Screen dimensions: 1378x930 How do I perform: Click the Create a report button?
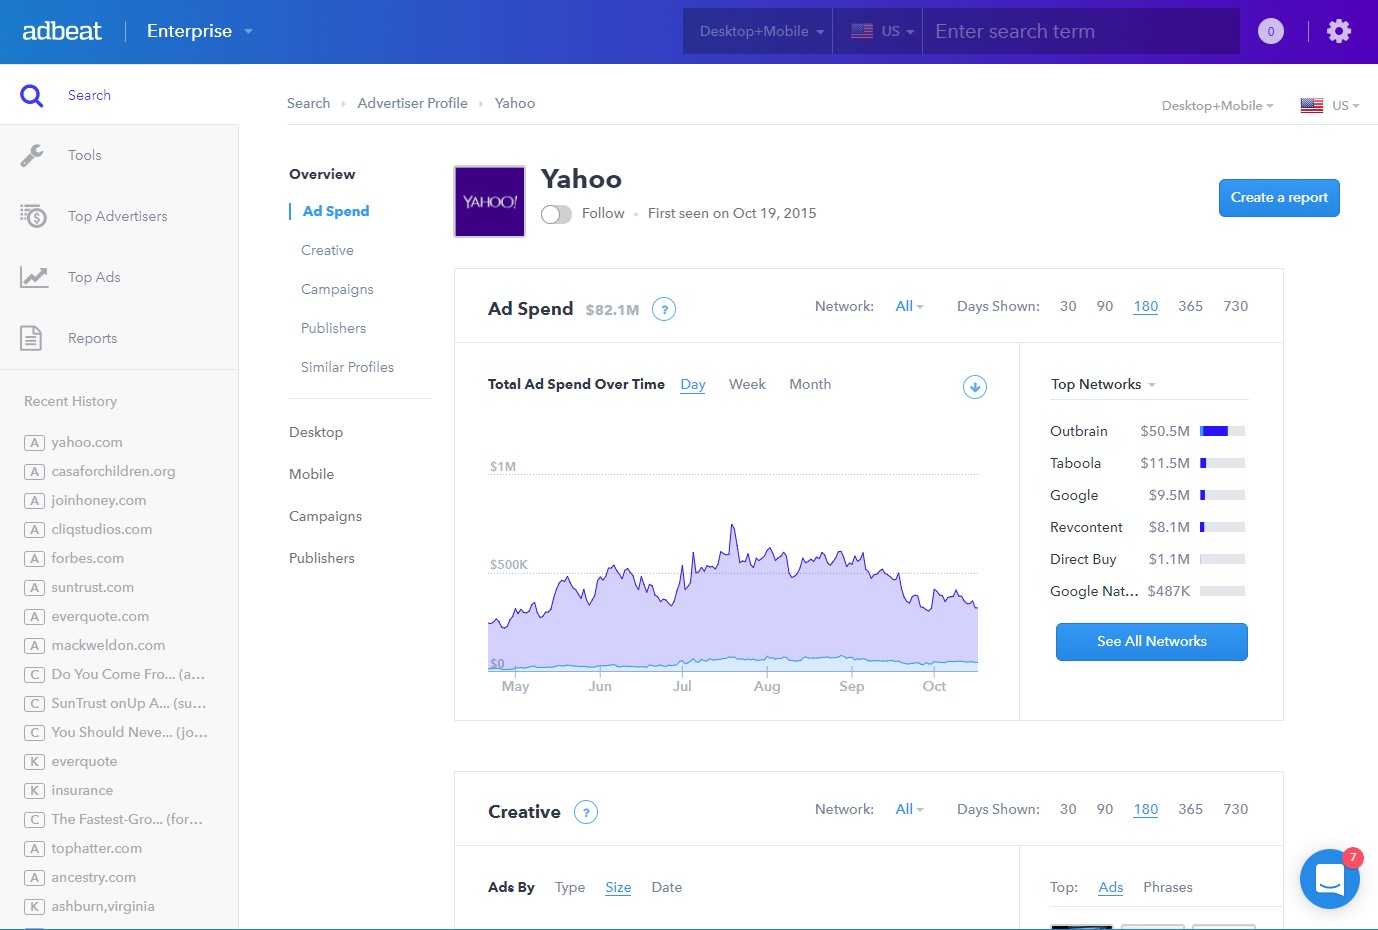[x=1279, y=198]
